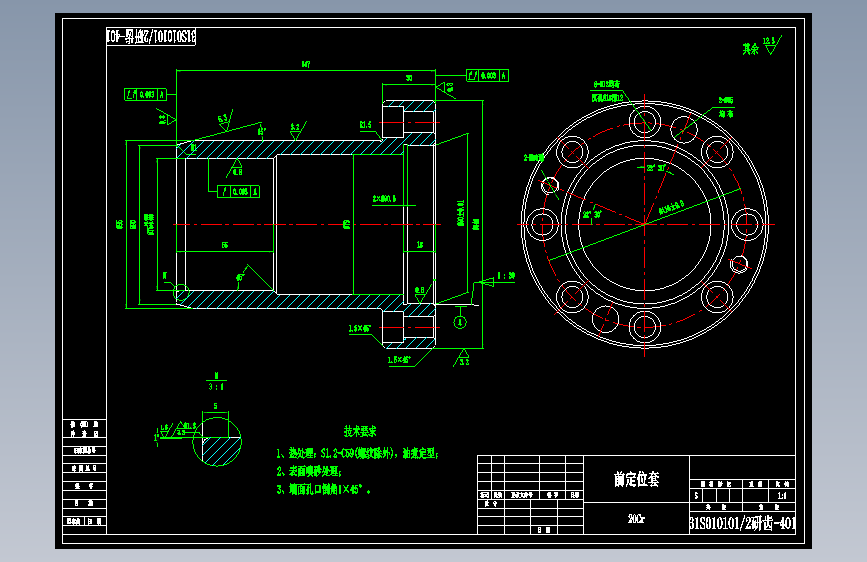Click the 45° chamfer angle label inside the bore
The image size is (867, 562).
click(240, 278)
